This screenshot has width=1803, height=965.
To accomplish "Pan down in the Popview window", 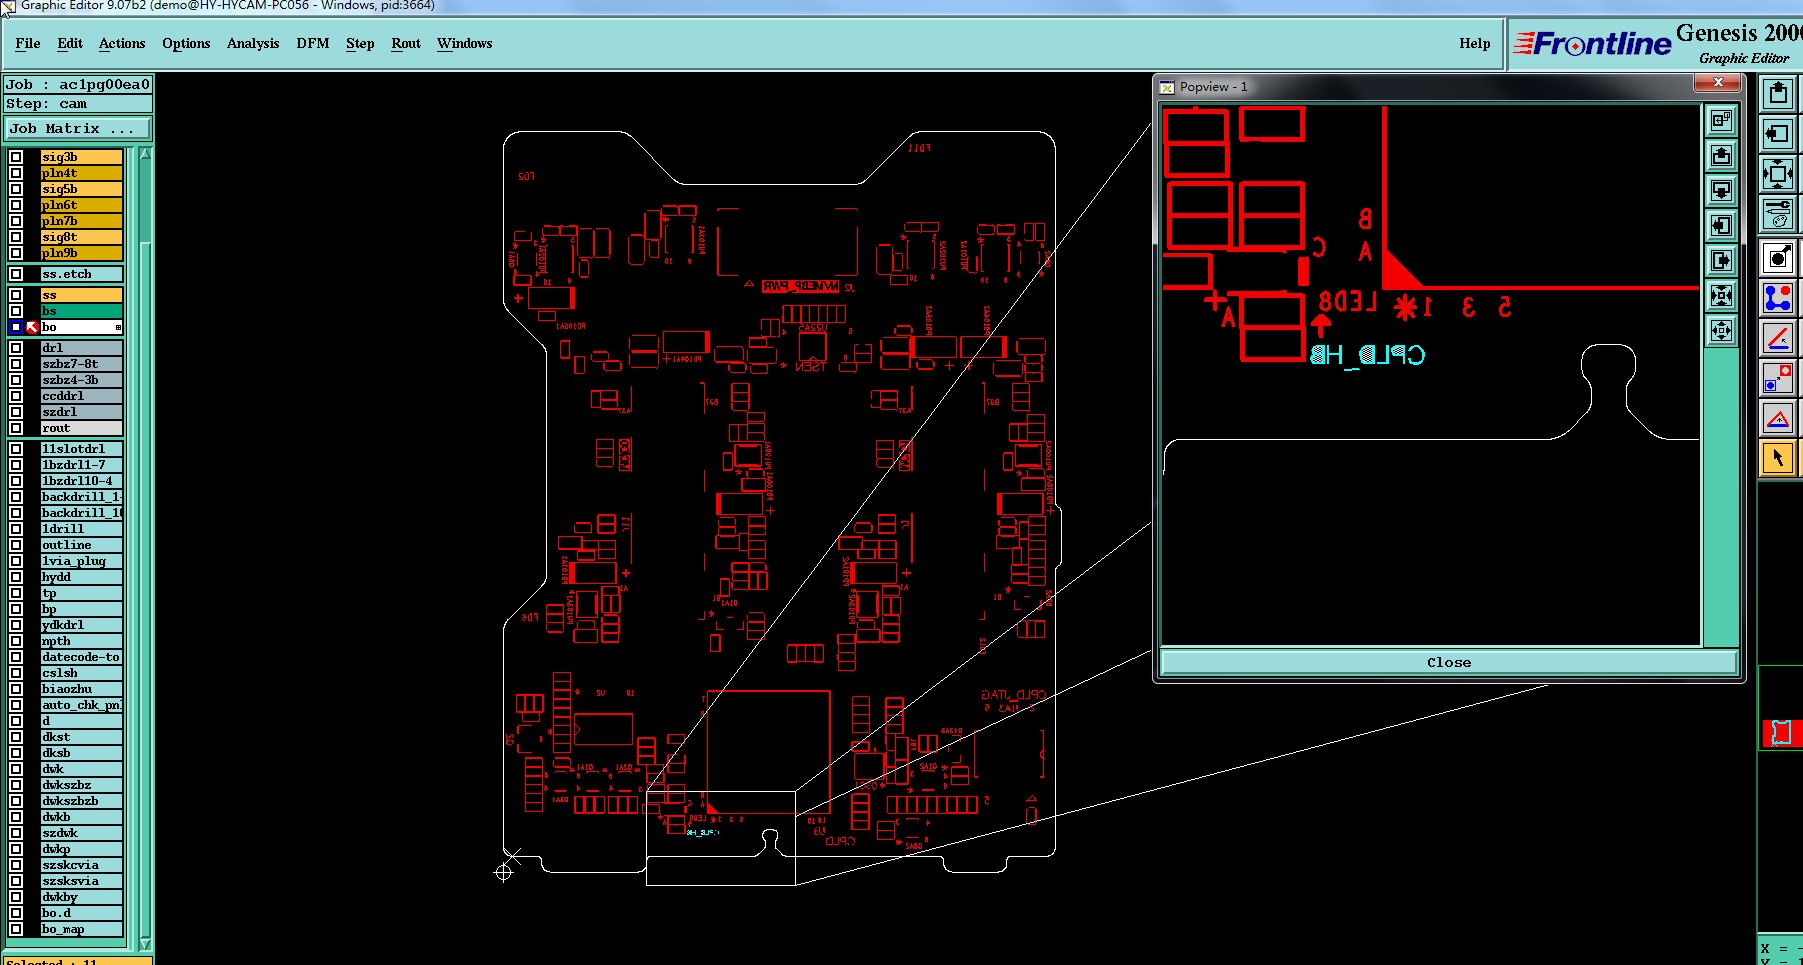I will coord(1721,191).
